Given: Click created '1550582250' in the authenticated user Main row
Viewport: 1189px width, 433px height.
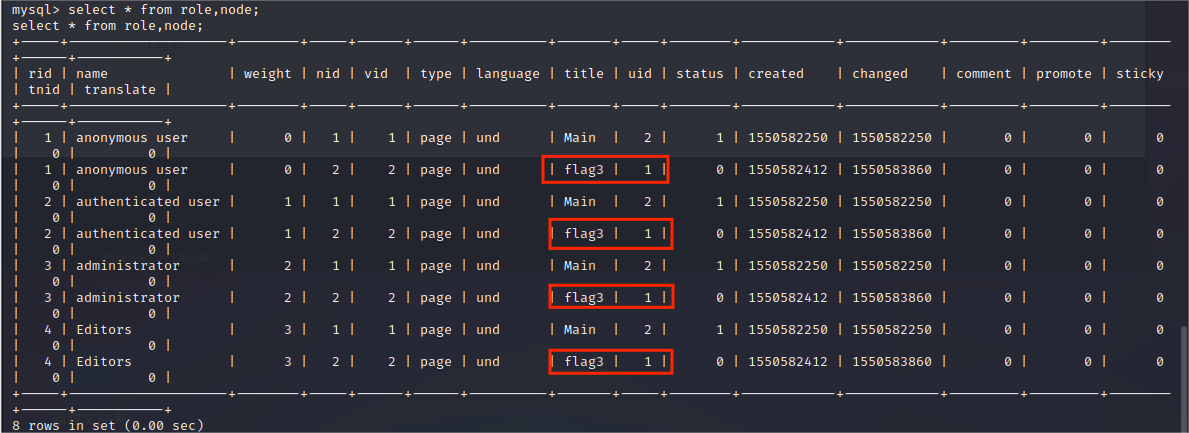Looking at the screenshot, I should click(788, 202).
